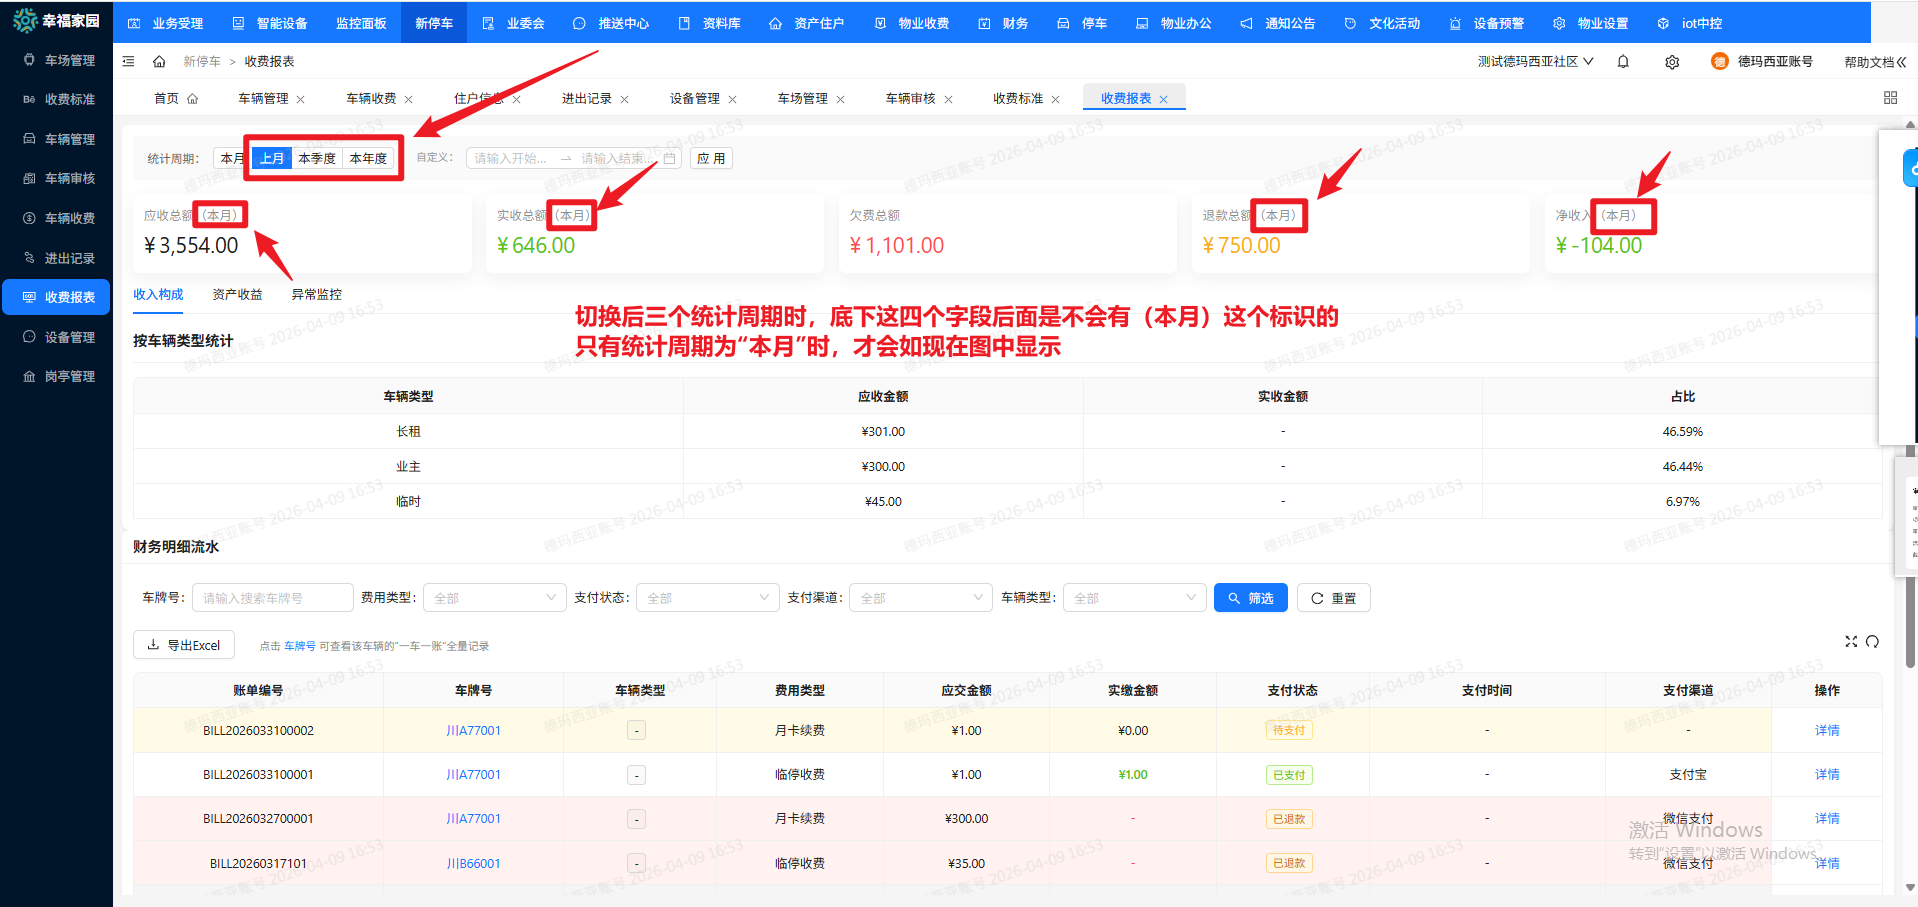Screen dimensions: 1918x907
Task: Click the fullscreen icon above the table
Action: (x=1851, y=642)
